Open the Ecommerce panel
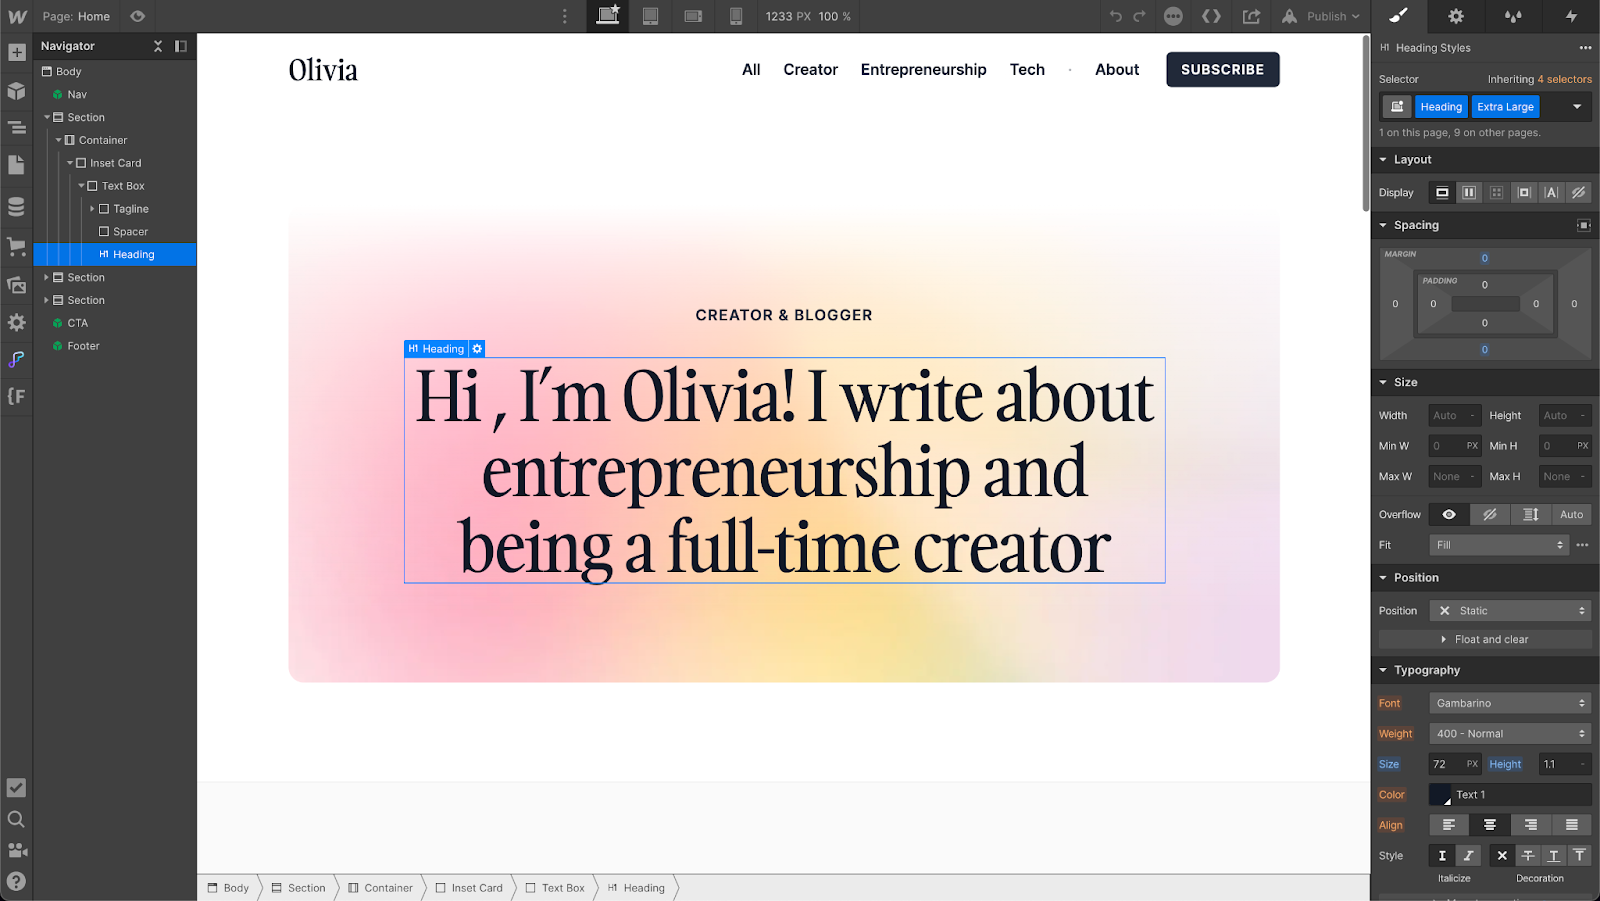The width and height of the screenshot is (1600, 901). point(16,247)
